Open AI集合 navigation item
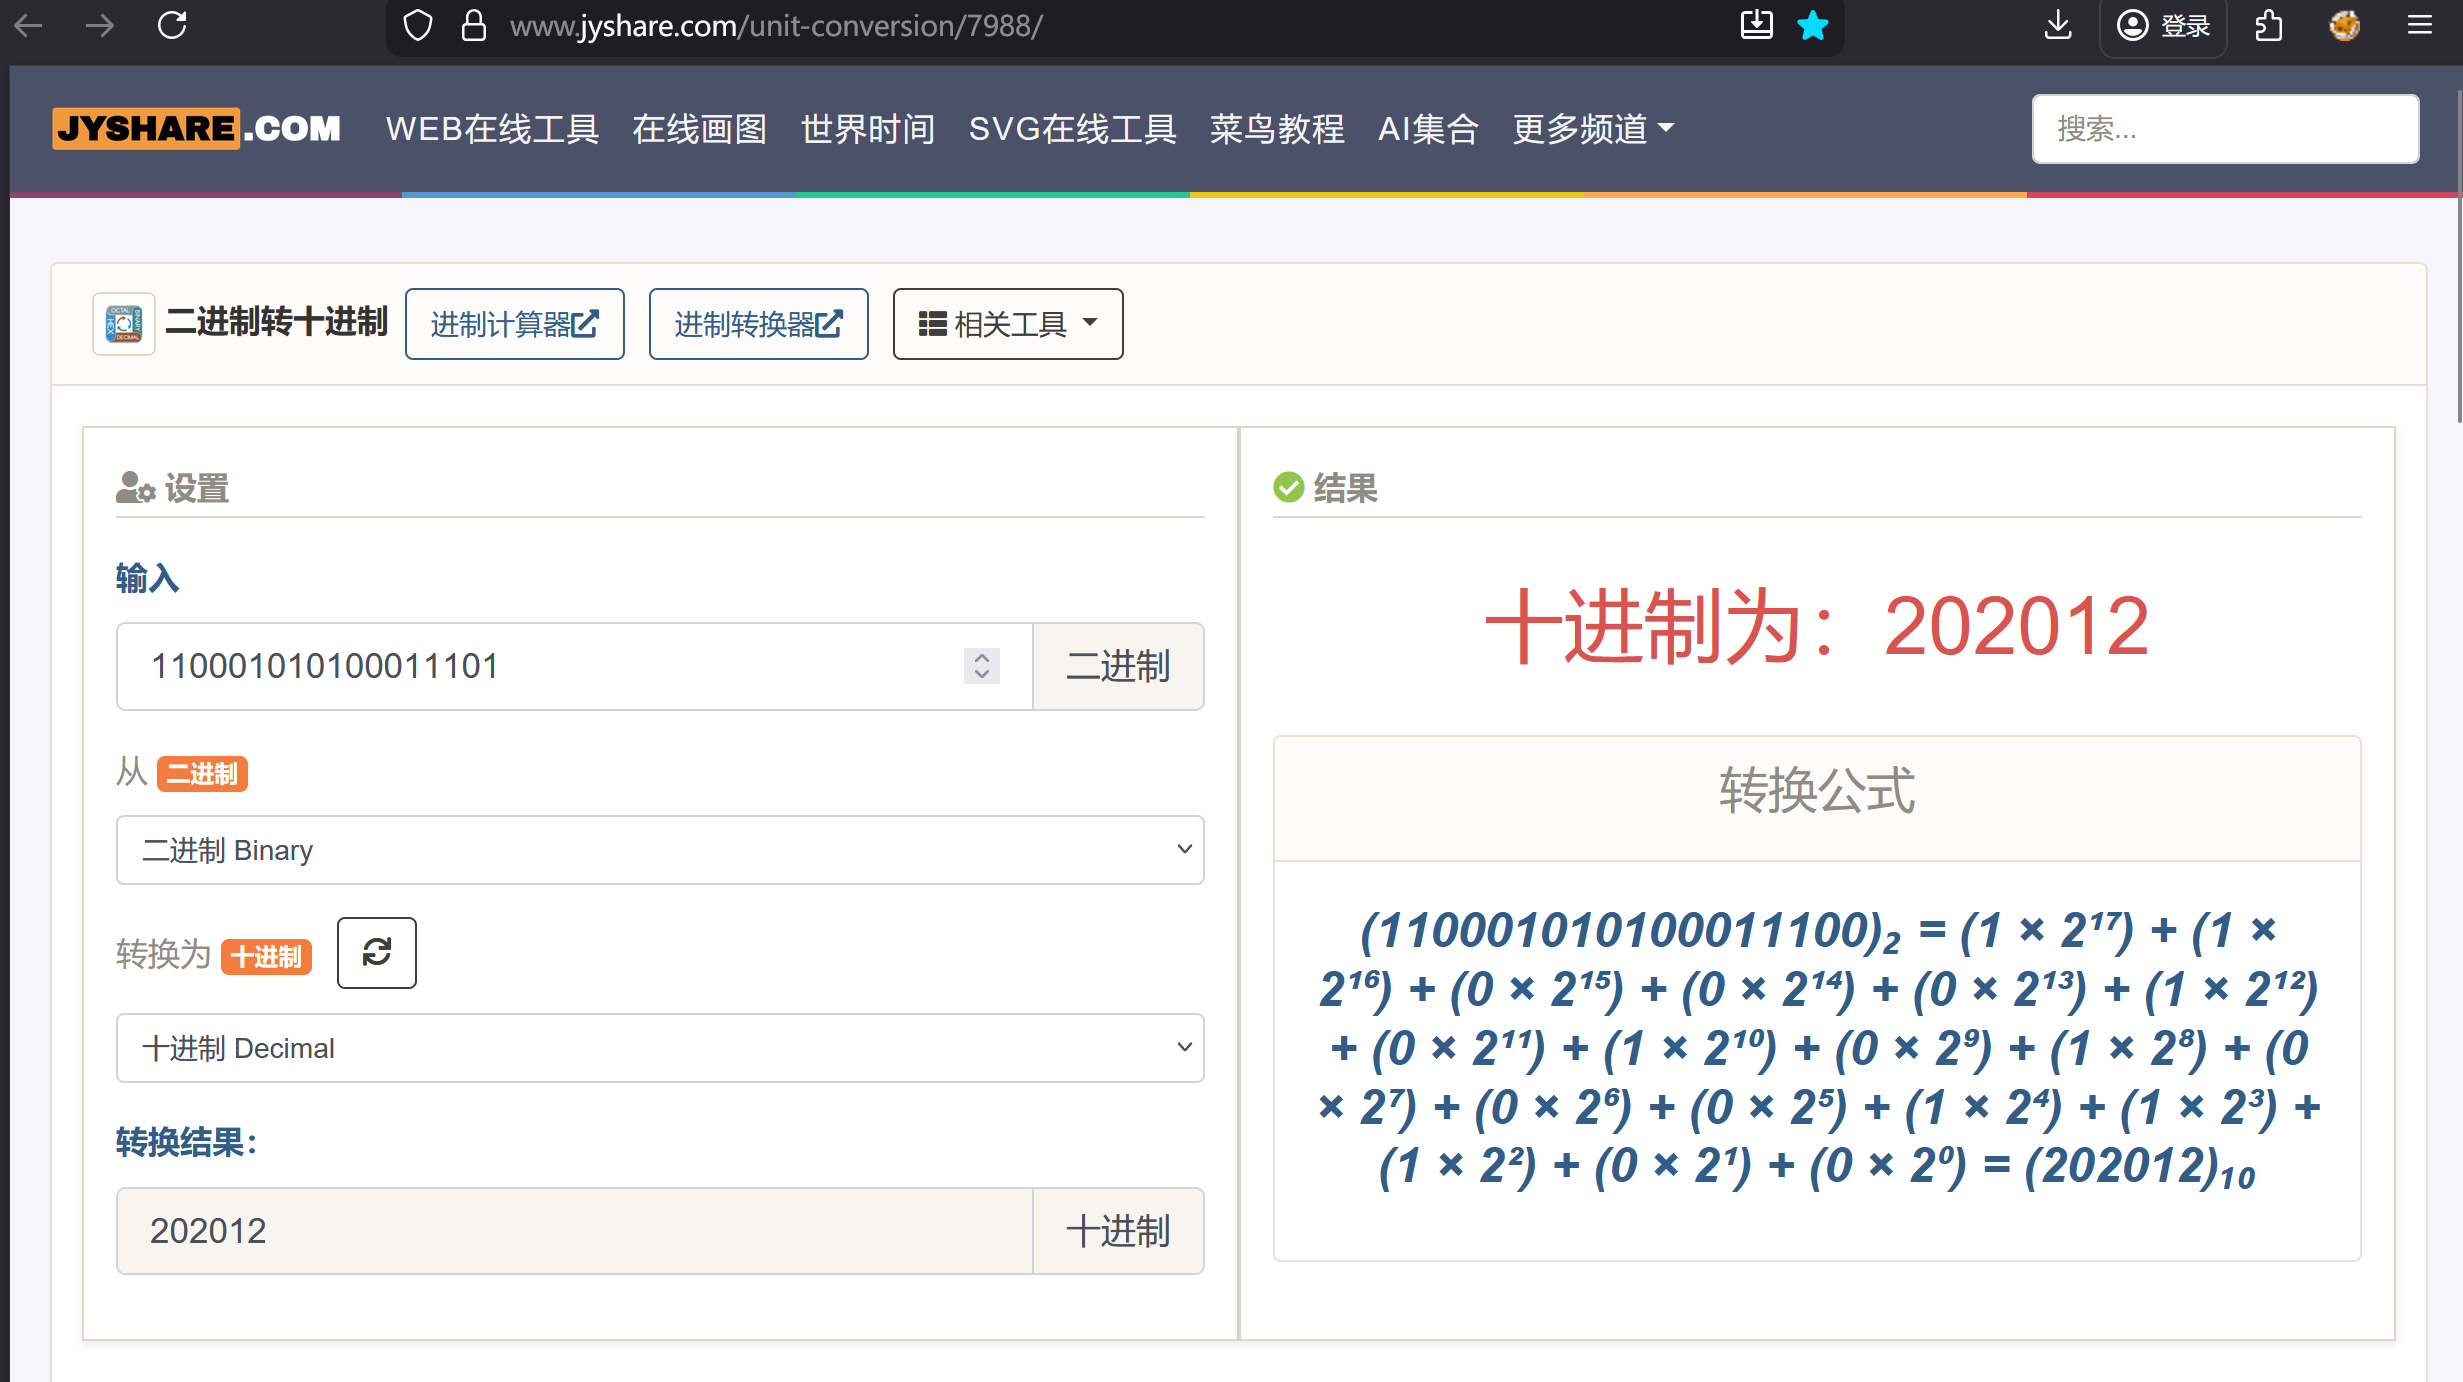Image resolution: width=2463 pixels, height=1382 pixels. pyautogui.click(x=1428, y=129)
